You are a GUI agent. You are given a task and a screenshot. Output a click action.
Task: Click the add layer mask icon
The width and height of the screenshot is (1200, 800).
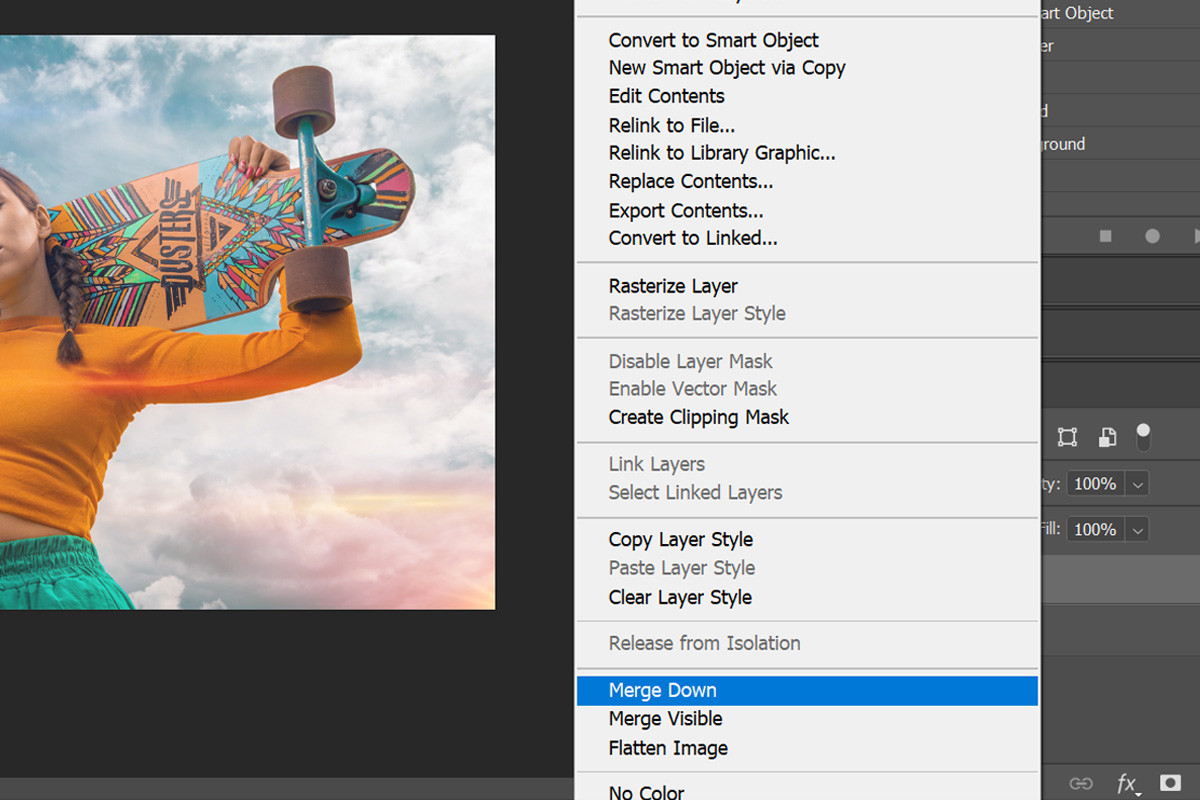pyautogui.click(x=1170, y=783)
